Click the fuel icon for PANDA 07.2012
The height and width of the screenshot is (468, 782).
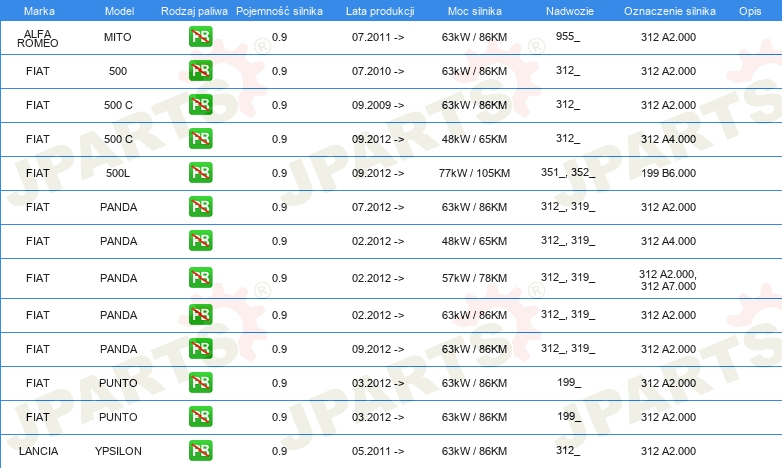pos(200,207)
